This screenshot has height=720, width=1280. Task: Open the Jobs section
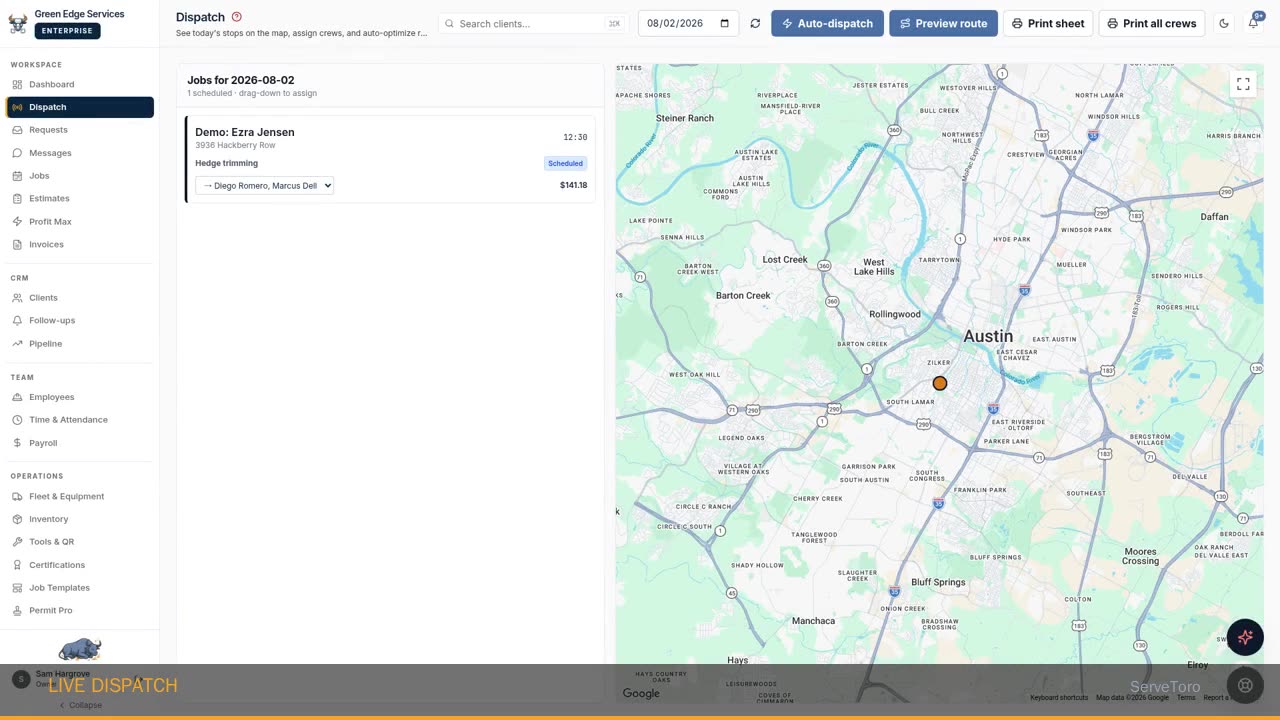(x=80, y=176)
